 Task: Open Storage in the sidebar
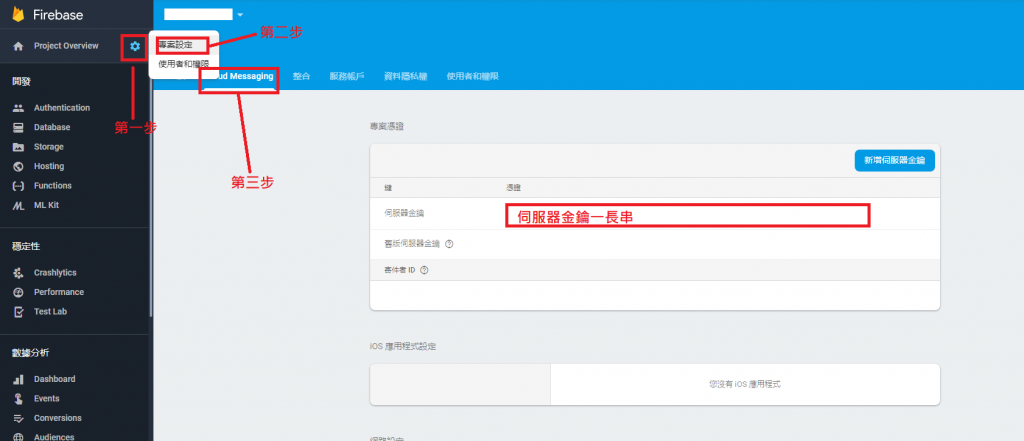tap(49, 147)
